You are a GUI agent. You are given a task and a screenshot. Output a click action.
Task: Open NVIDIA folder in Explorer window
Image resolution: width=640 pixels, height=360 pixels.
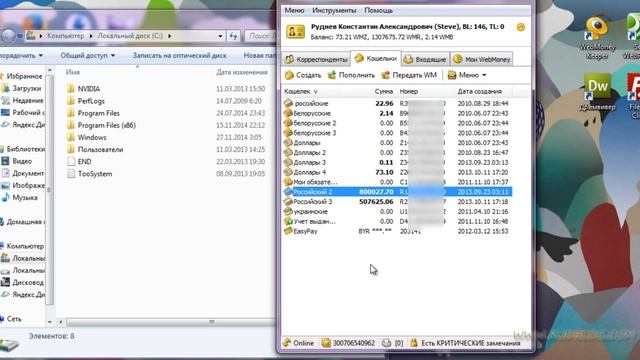pos(84,89)
